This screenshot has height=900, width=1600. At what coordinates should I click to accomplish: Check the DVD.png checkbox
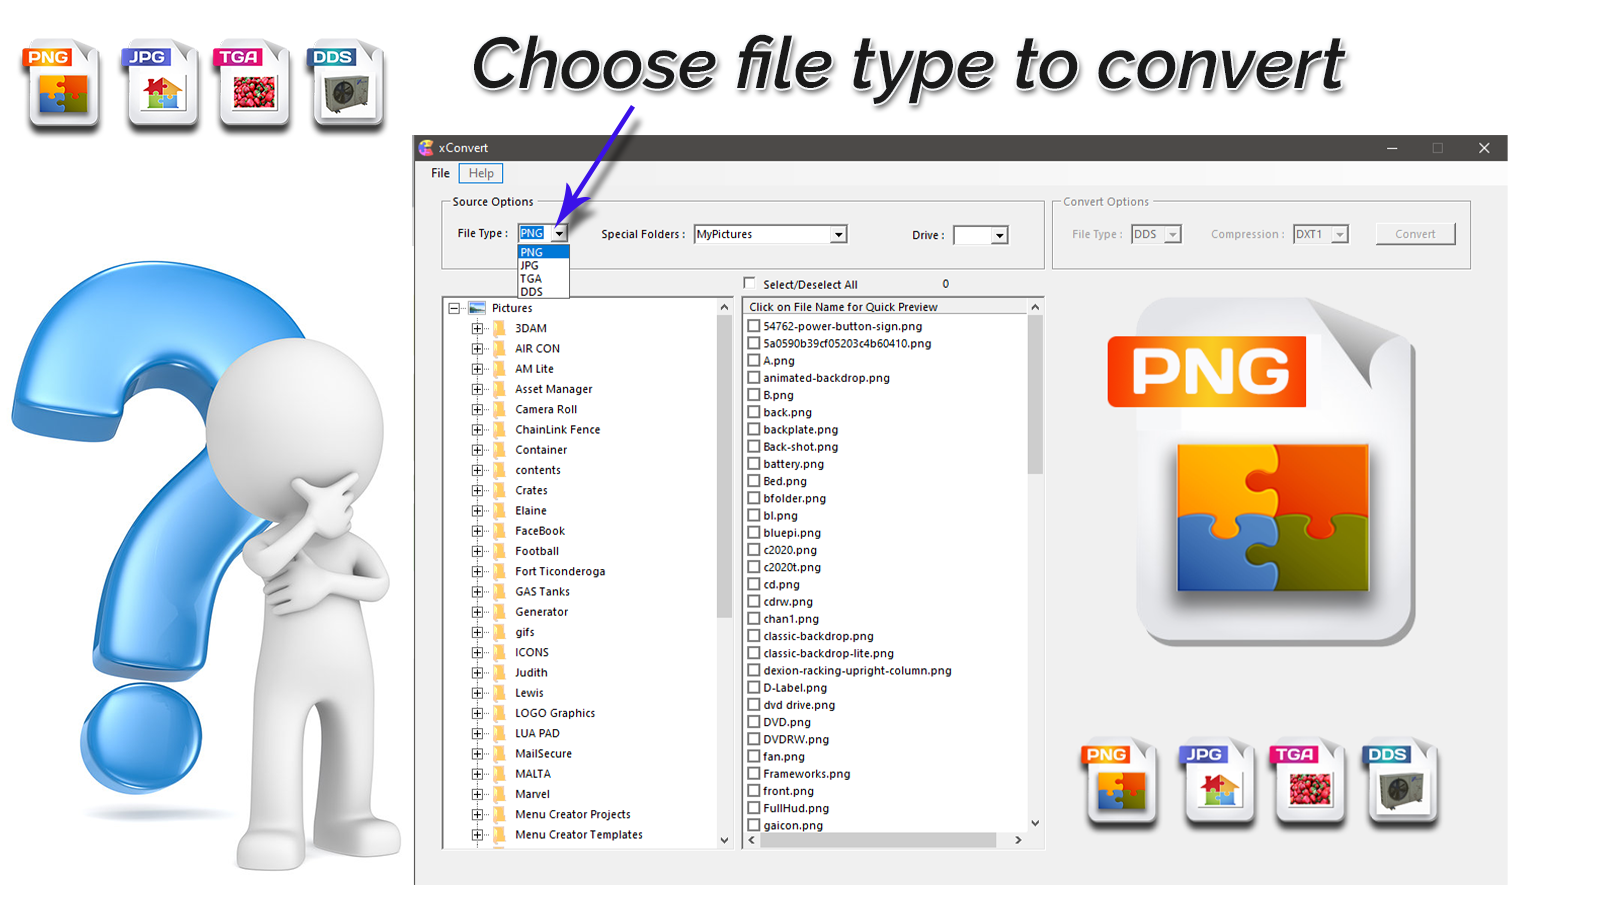(x=754, y=722)
